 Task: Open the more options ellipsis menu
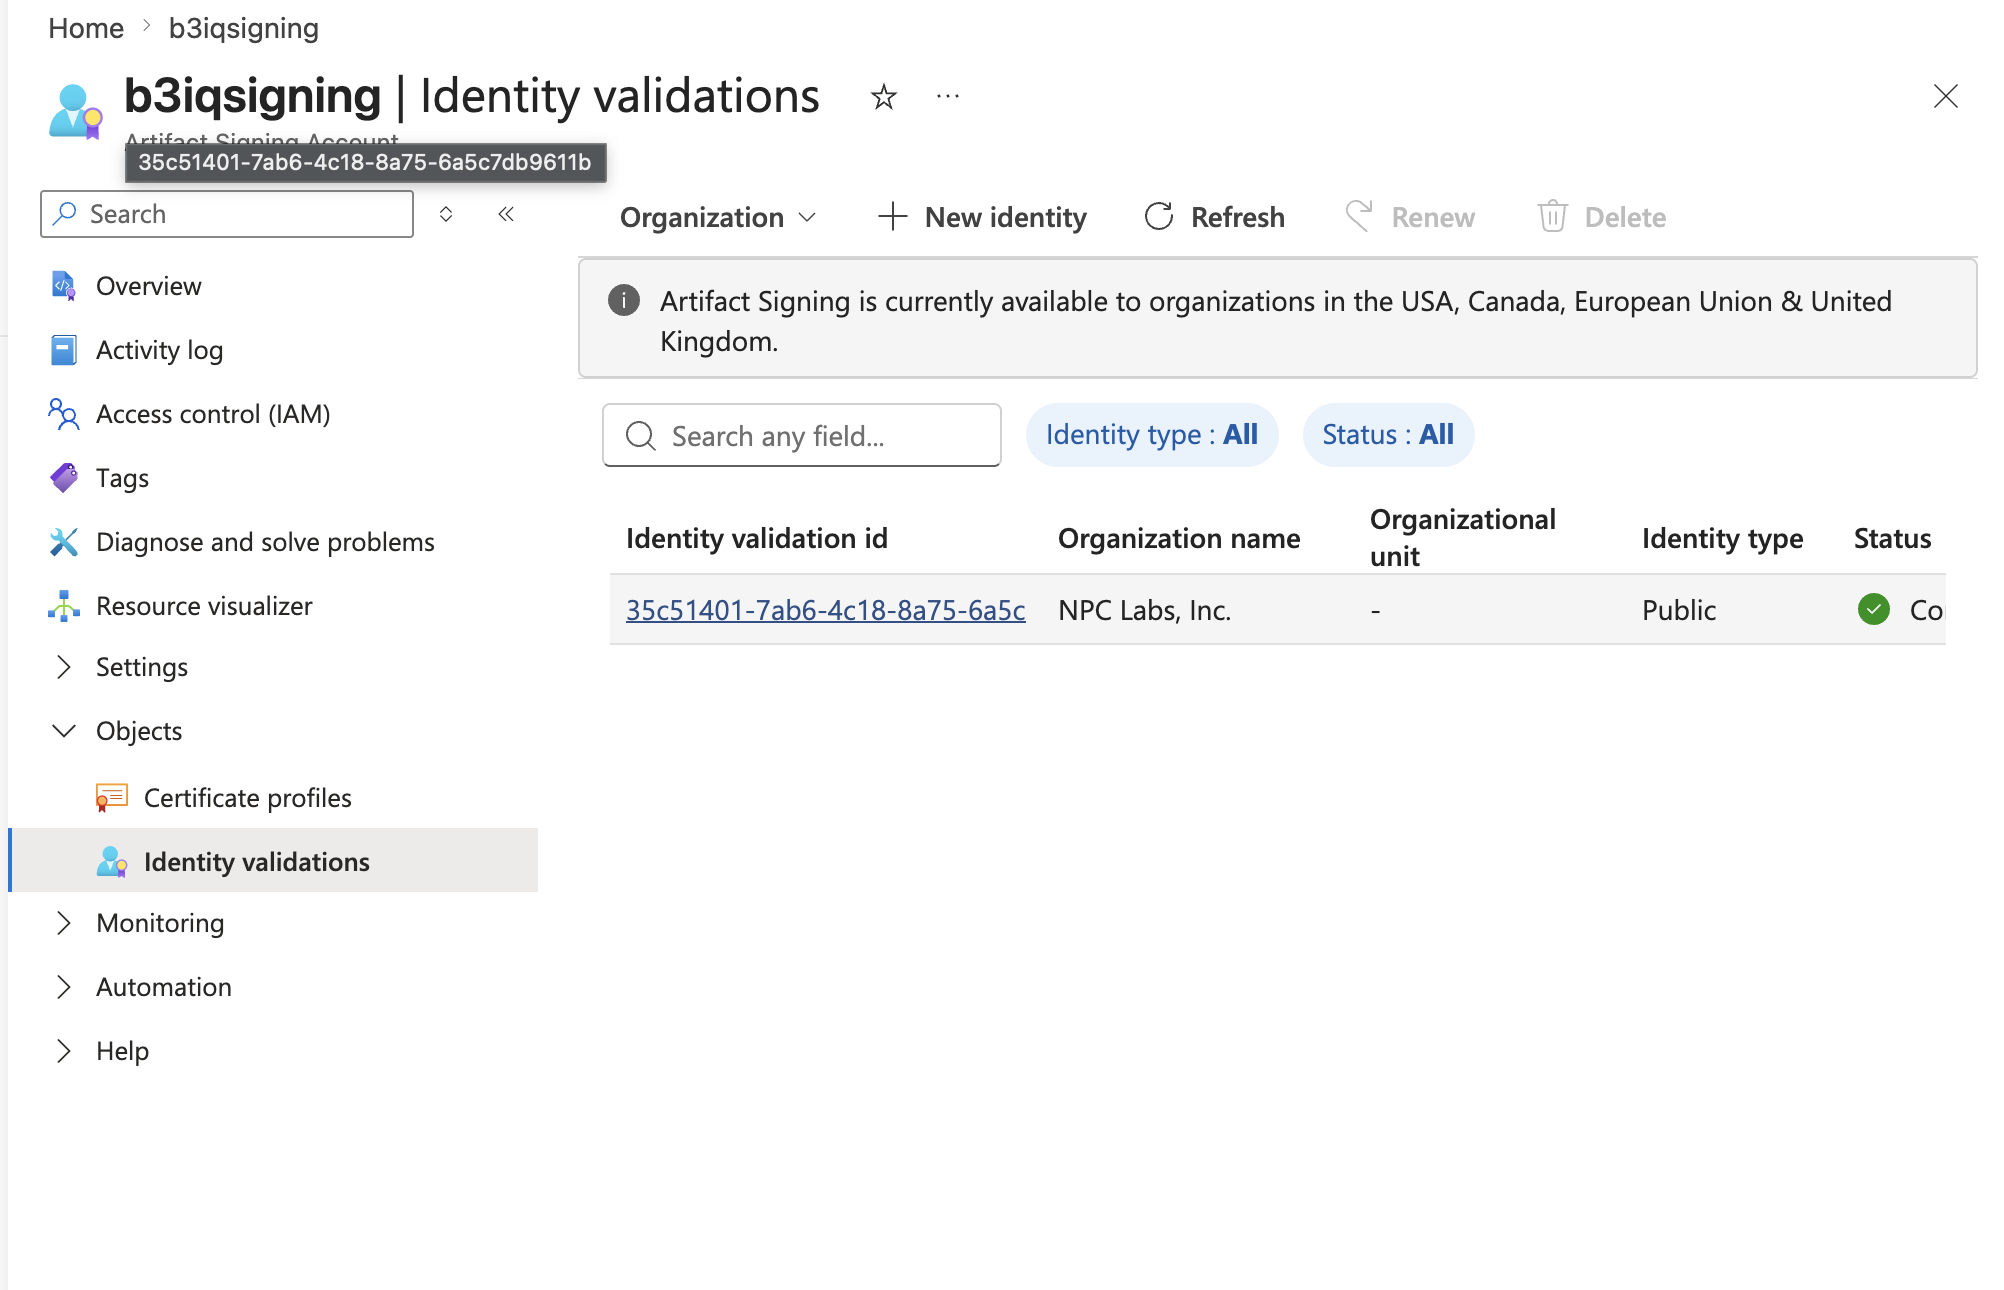point(947,96)
